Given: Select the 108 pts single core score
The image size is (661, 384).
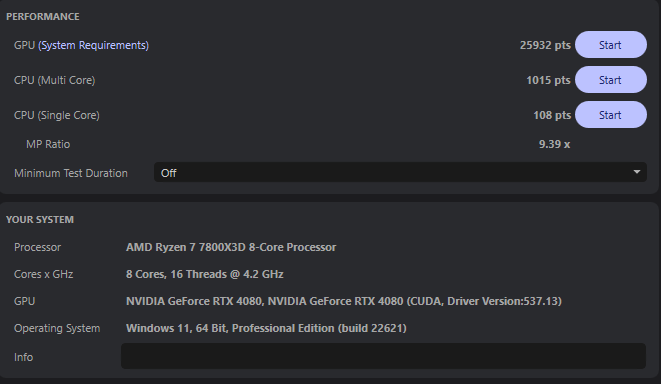Looking at the screenshot, I should coord(552,115).
